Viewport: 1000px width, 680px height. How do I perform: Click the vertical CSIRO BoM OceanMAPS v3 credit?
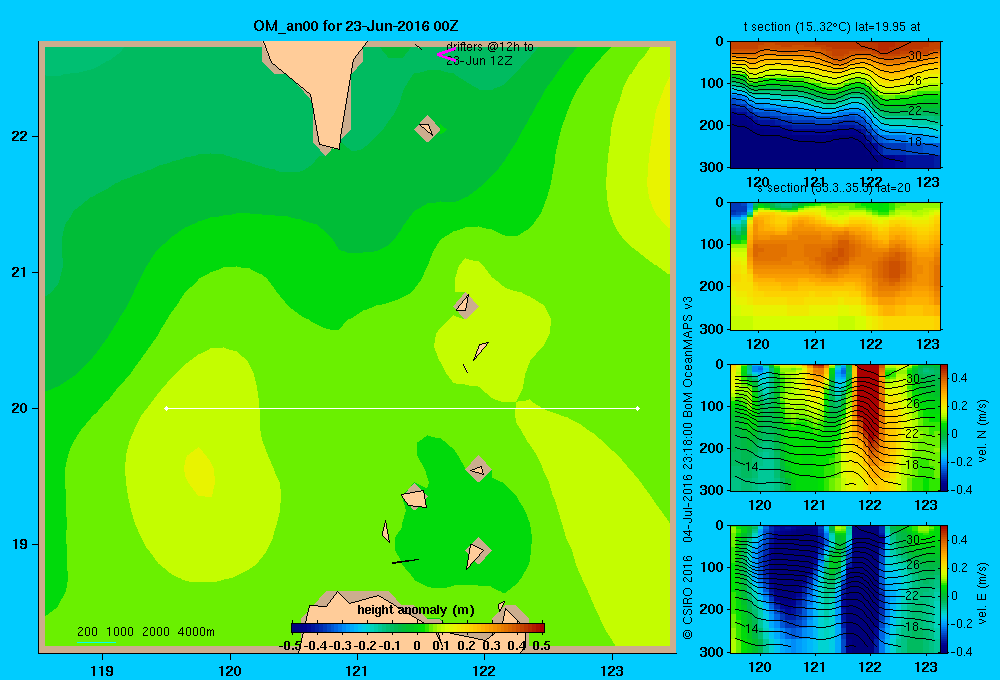click(688, 468)
